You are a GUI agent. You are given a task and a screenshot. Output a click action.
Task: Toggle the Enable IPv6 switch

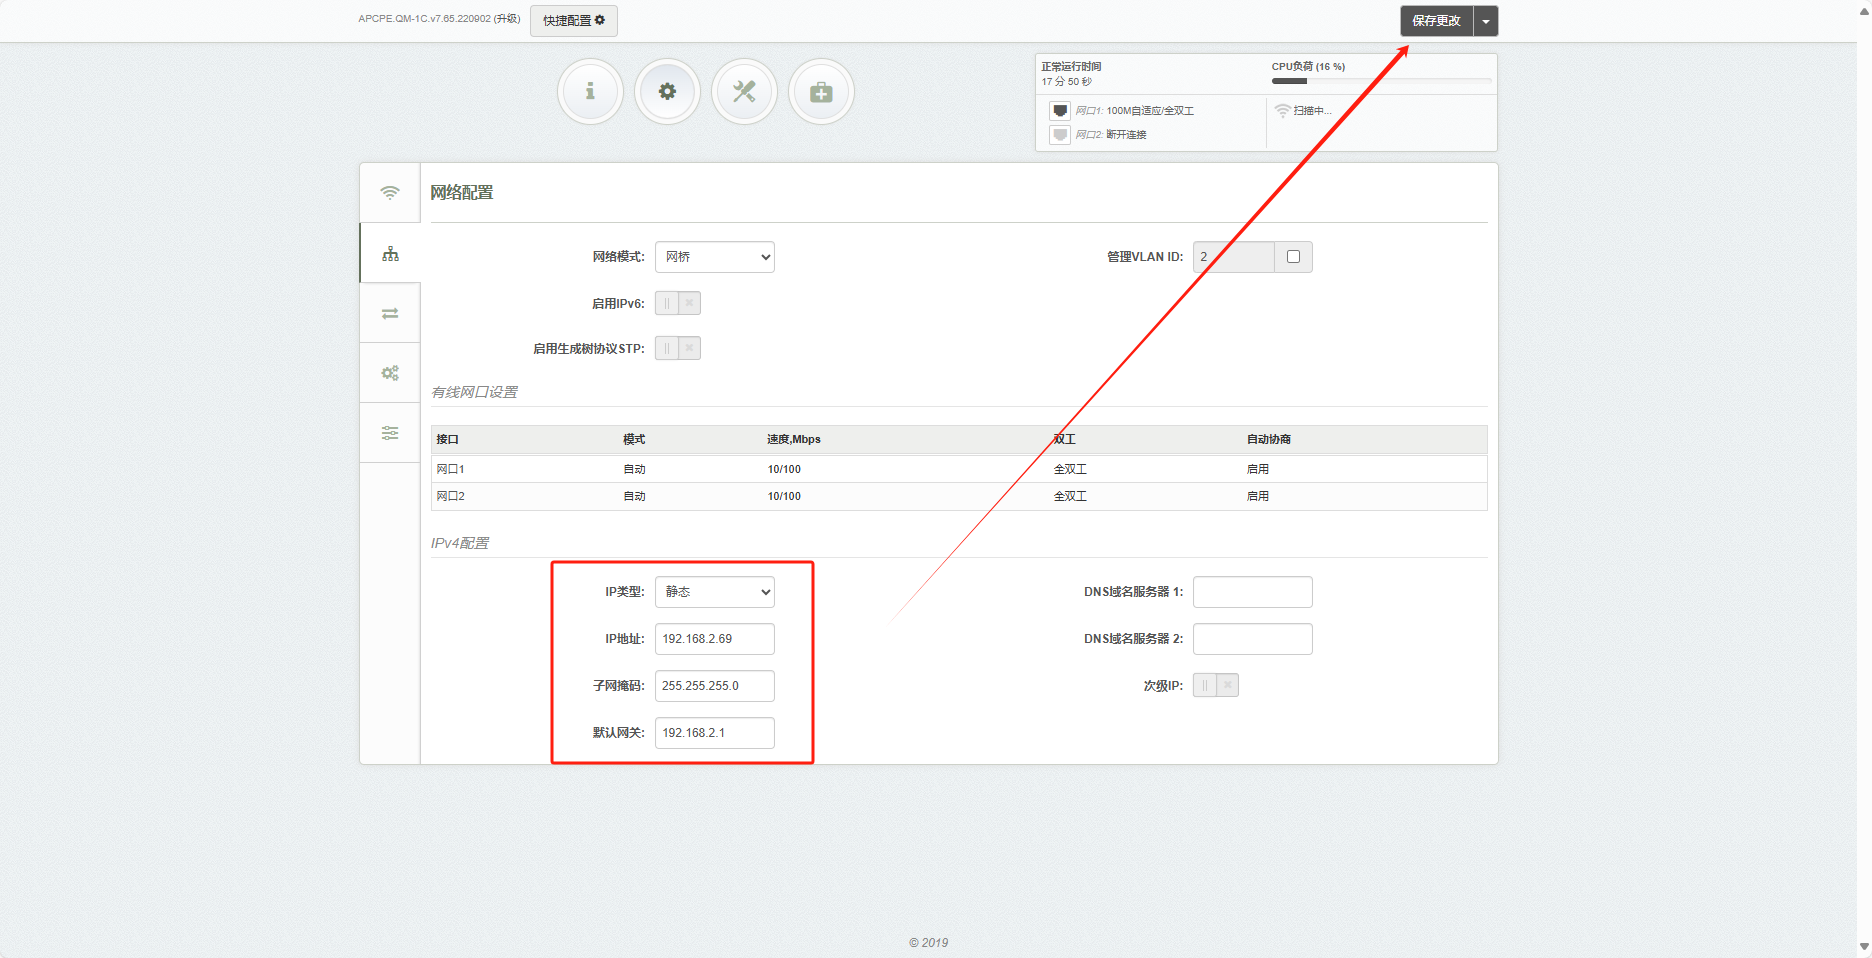point(677,303)
